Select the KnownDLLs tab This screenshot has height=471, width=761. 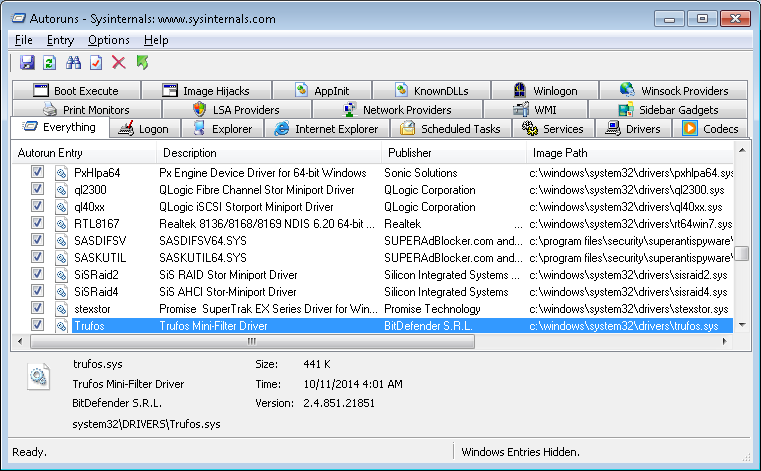pyautogui.click(x=431, y=91)
